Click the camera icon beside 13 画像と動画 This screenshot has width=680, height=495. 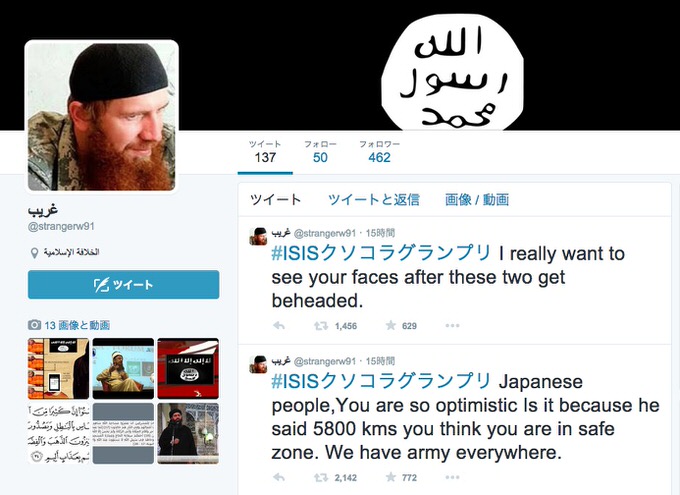tap(34, 325)
